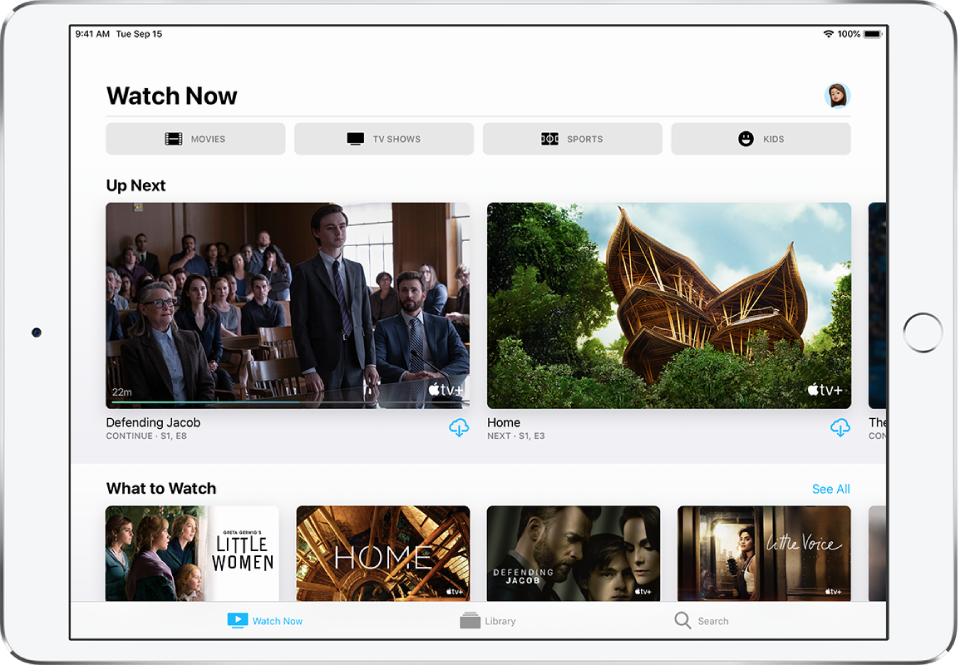Download Home episode via cloud icon
This screenshot has height=665, width=960.
pos(840,427)
